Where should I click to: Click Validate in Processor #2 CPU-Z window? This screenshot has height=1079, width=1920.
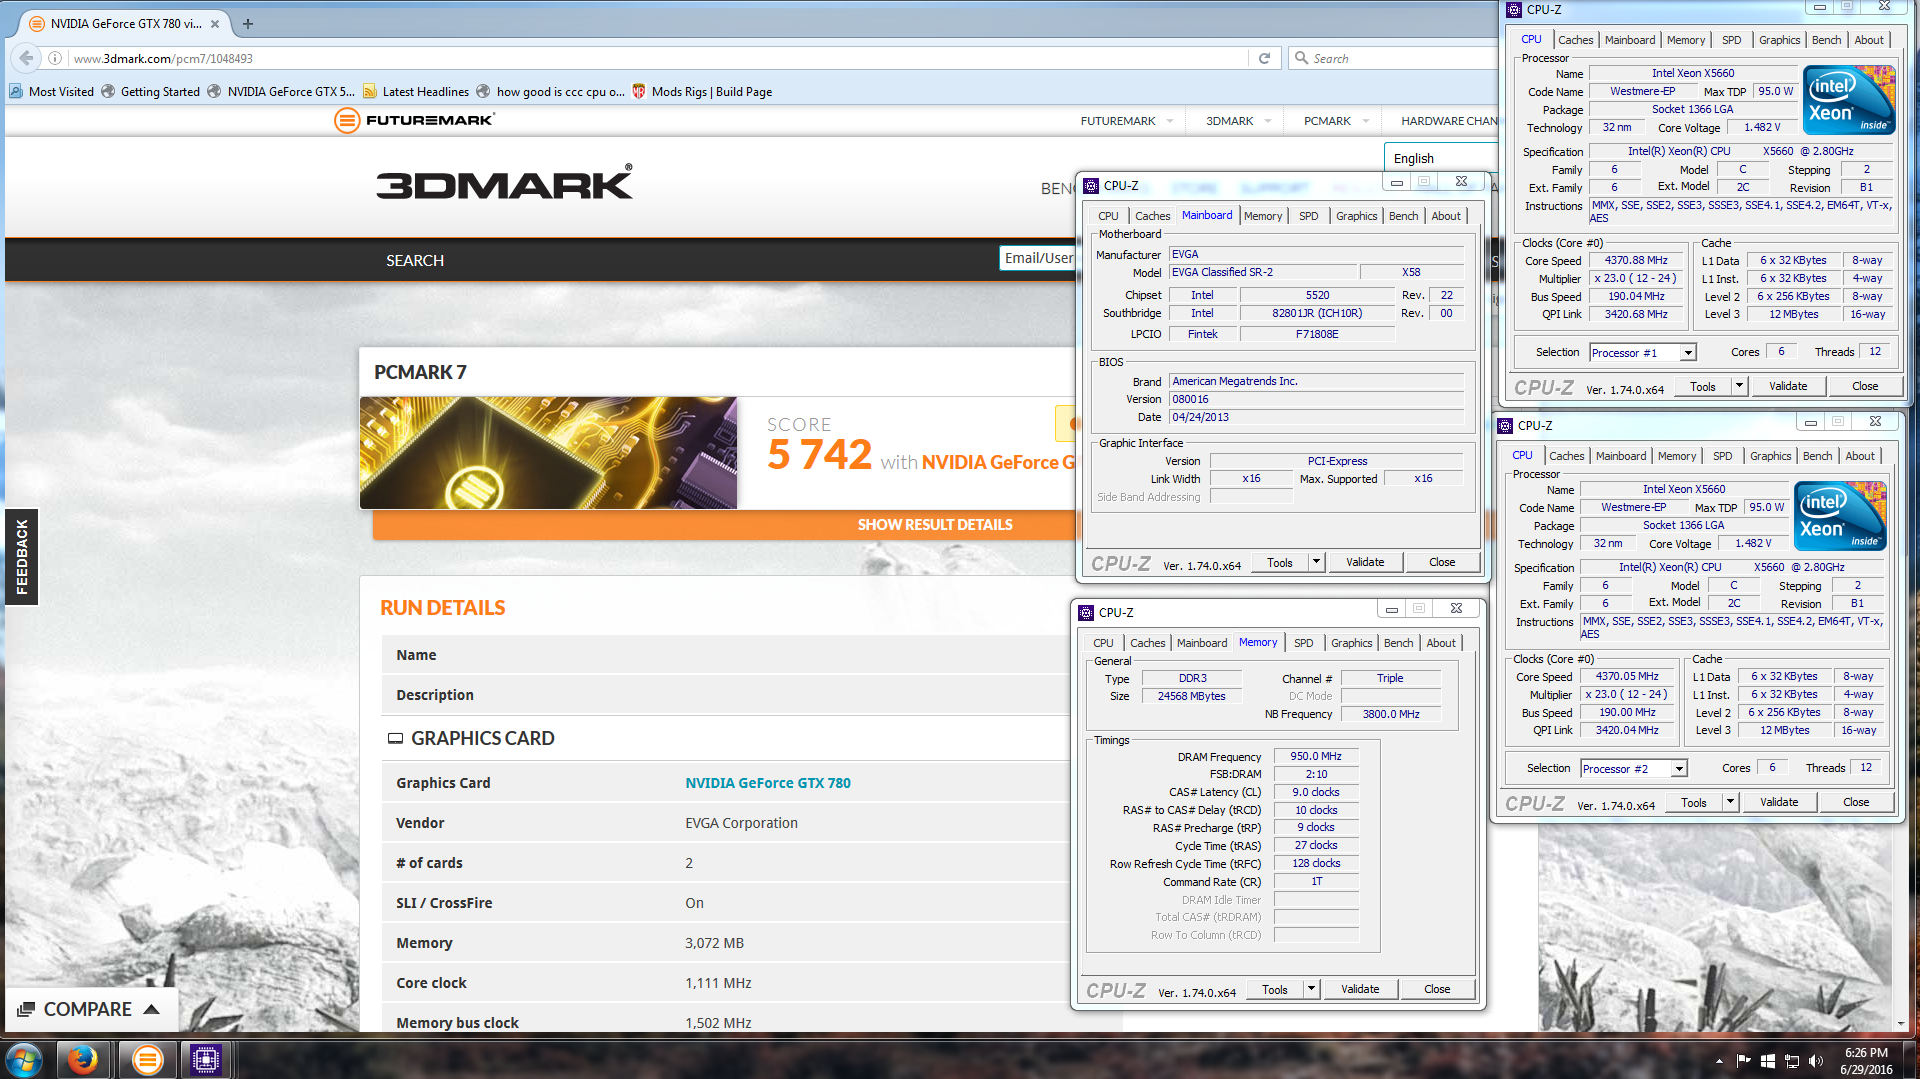[x=1779, y=802]
